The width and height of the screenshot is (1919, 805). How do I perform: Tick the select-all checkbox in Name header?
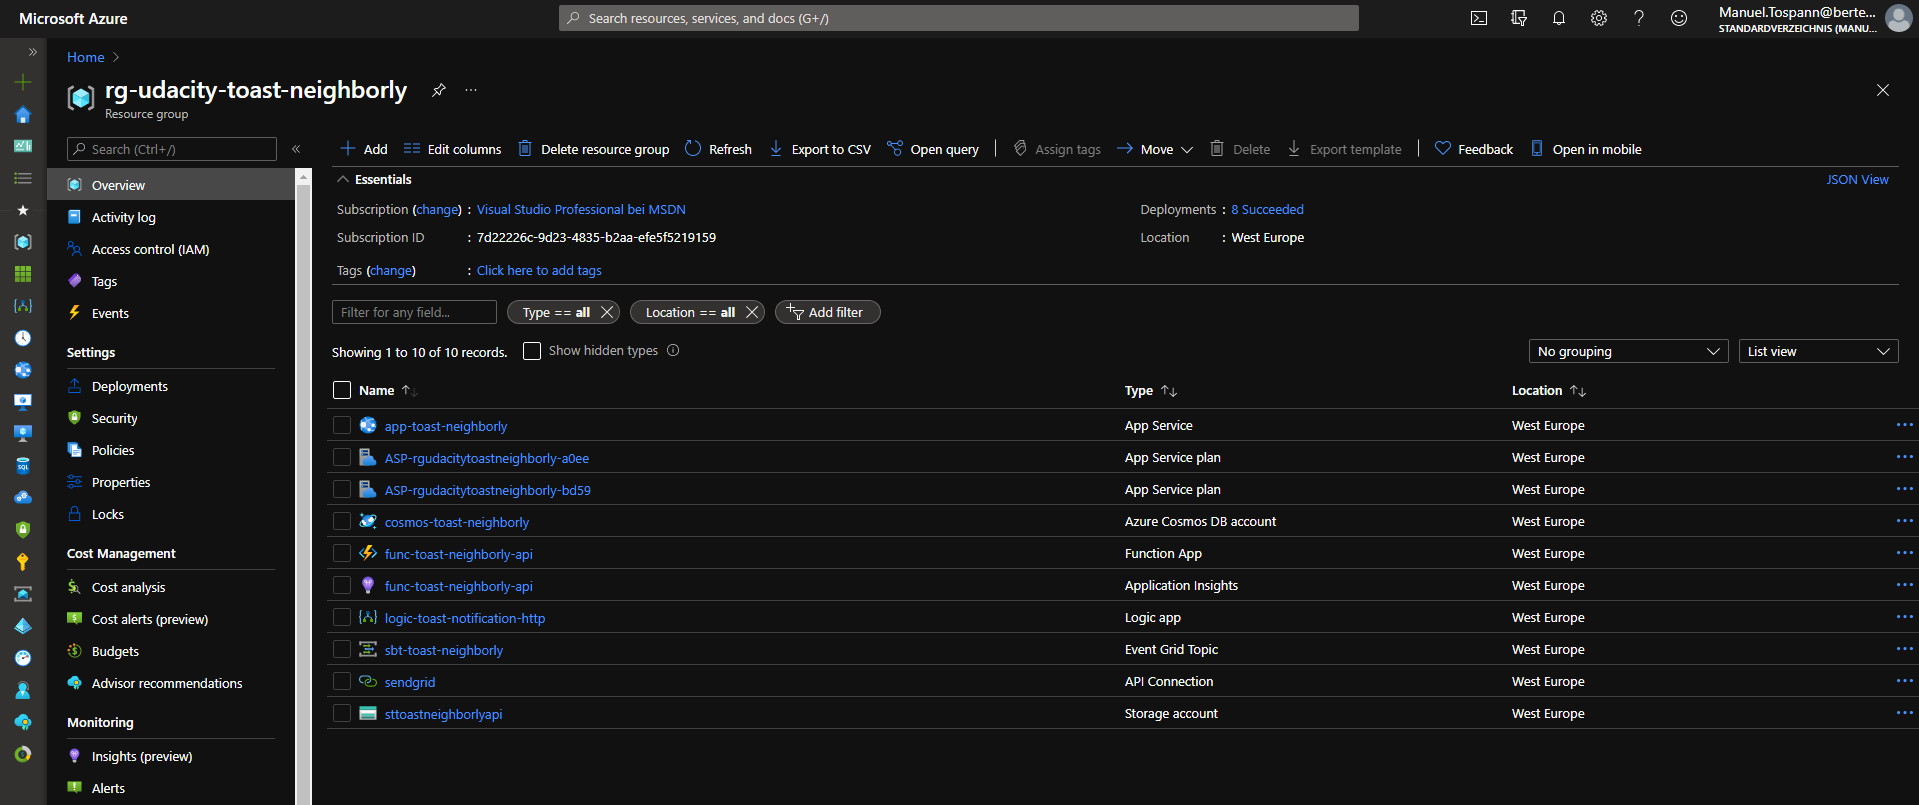click(x=342, y=390)
